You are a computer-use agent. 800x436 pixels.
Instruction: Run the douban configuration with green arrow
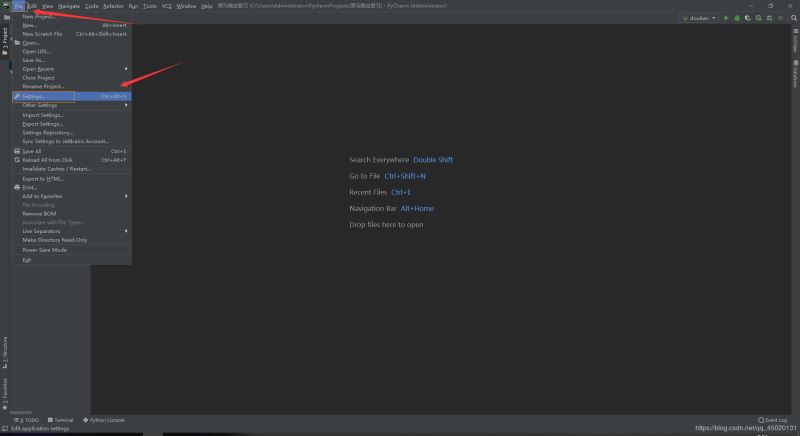tap(726, 18)
